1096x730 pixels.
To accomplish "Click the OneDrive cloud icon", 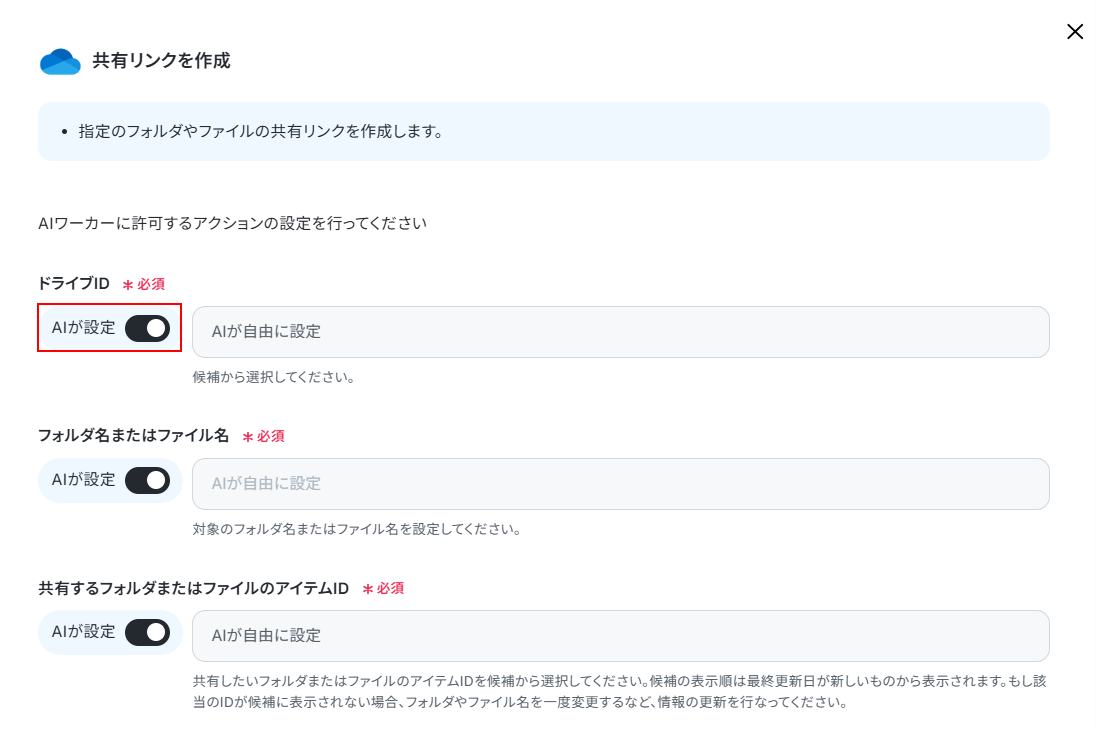I will (x=60, y=62).
